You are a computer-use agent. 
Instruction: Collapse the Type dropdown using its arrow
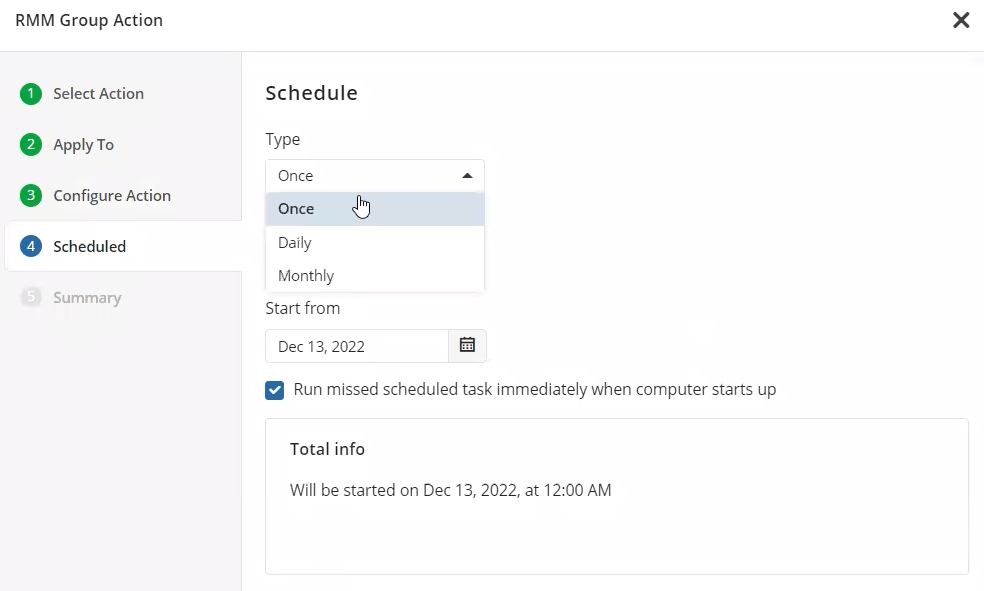(x=467, y=176)
